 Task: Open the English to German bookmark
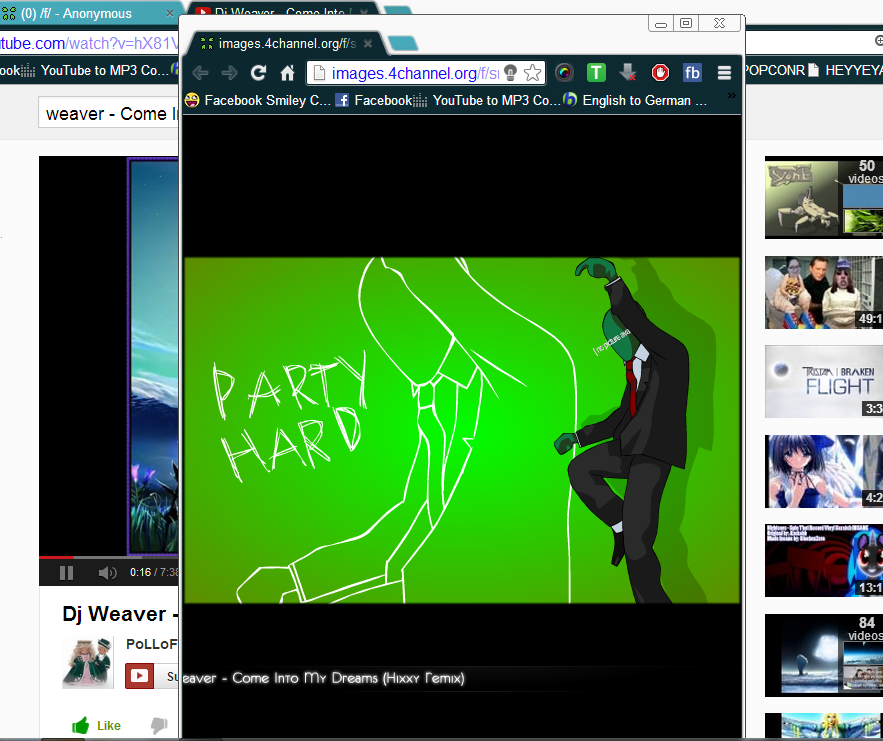[635, 100]
